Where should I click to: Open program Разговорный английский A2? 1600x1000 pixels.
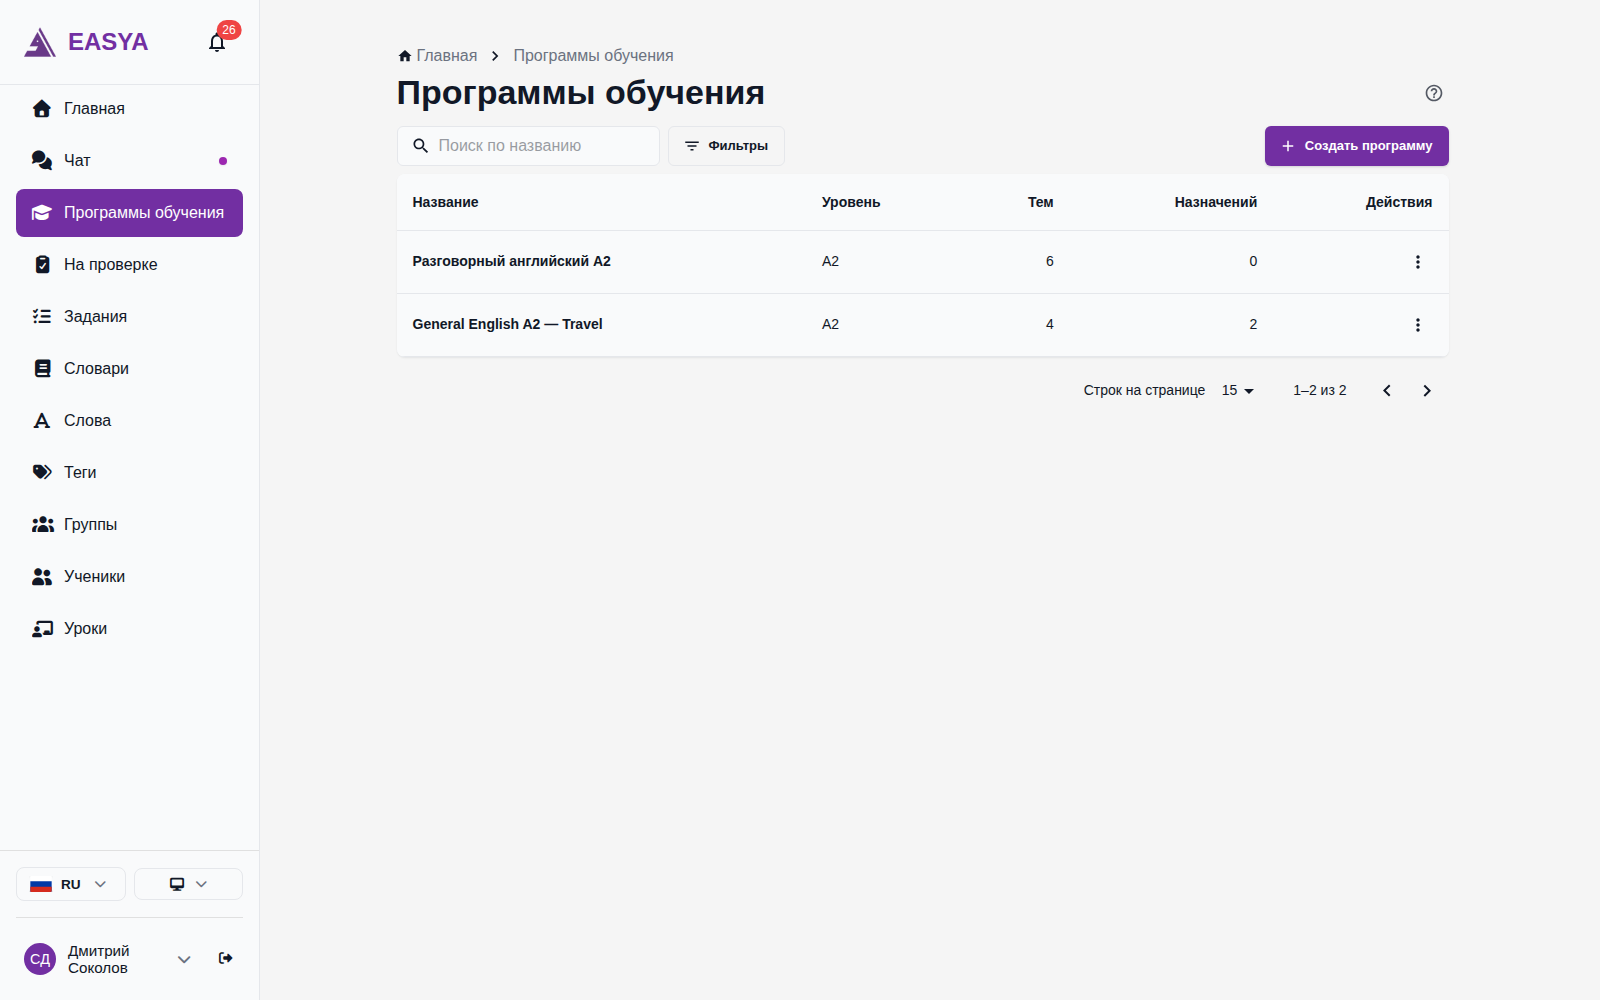(x=511, y=261)
